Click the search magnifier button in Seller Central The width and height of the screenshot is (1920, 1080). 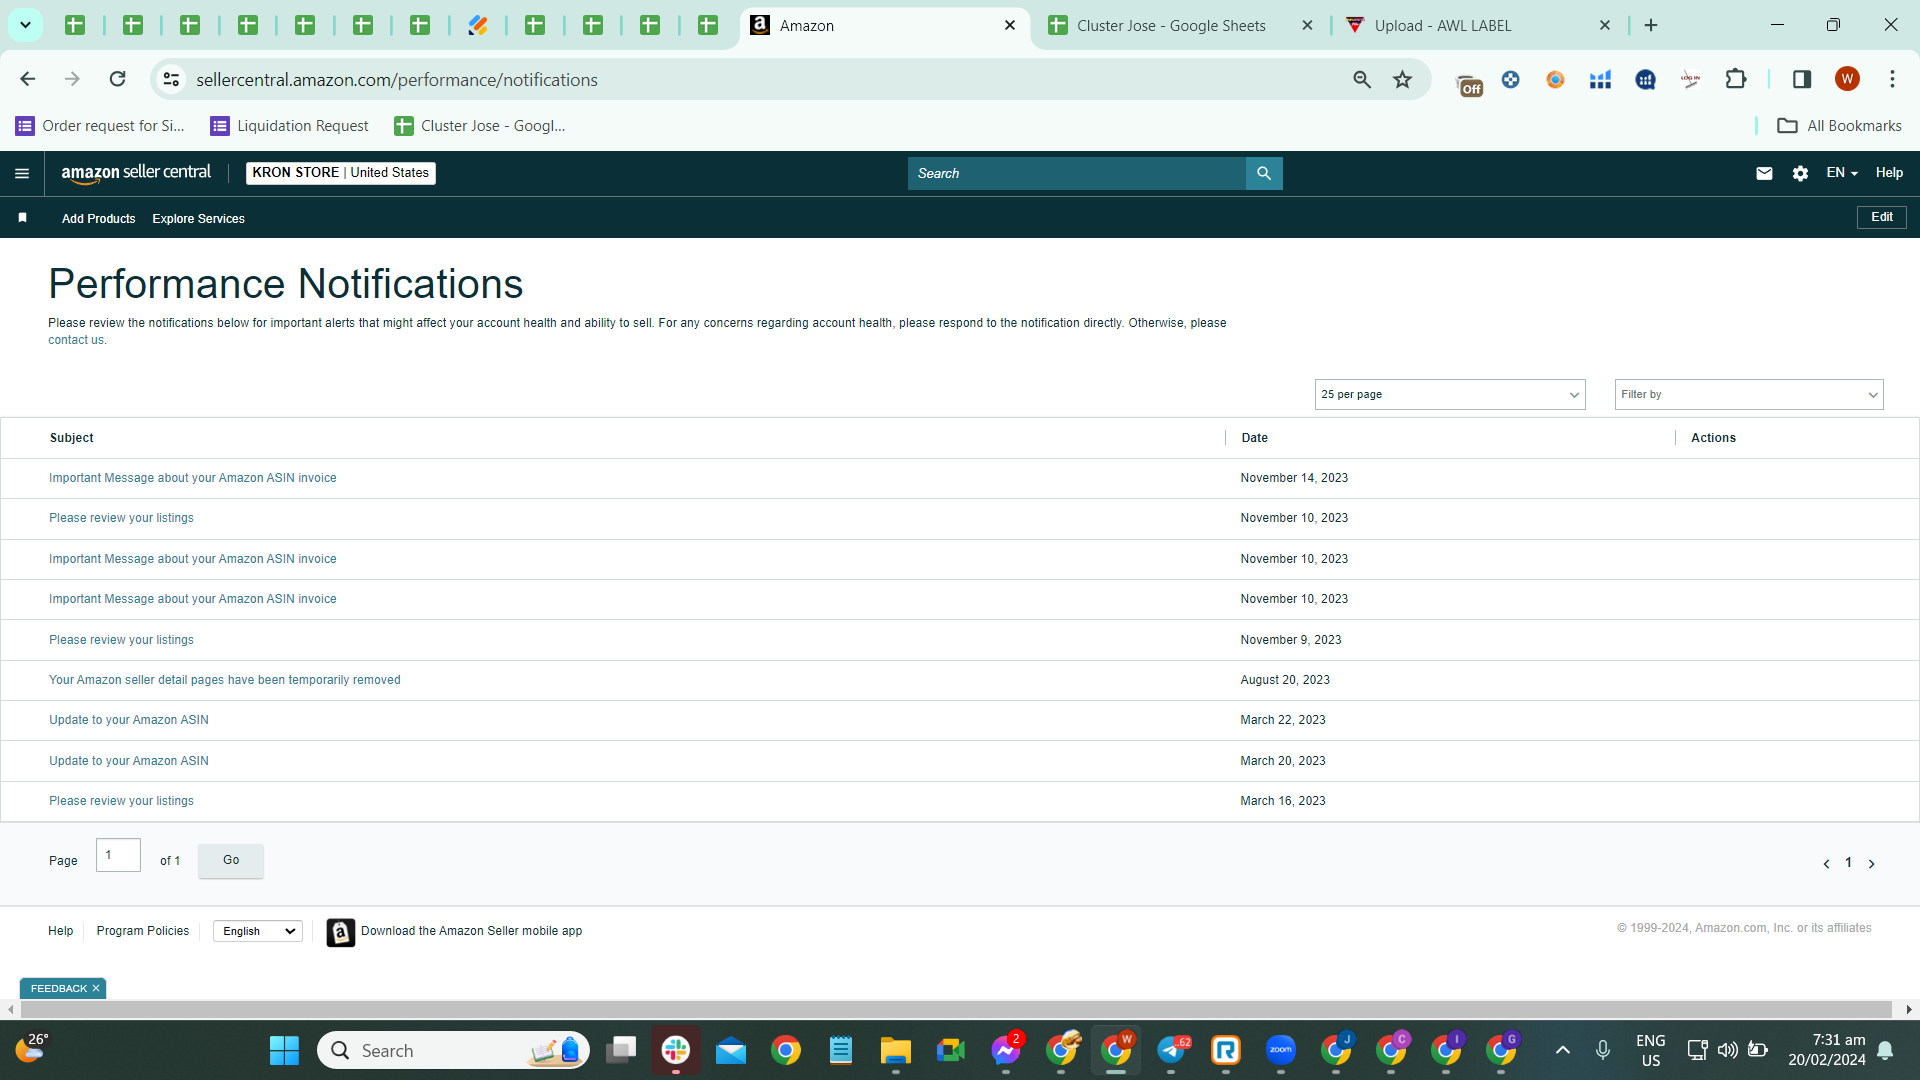pyautogui.click(x=1264, y=173)
